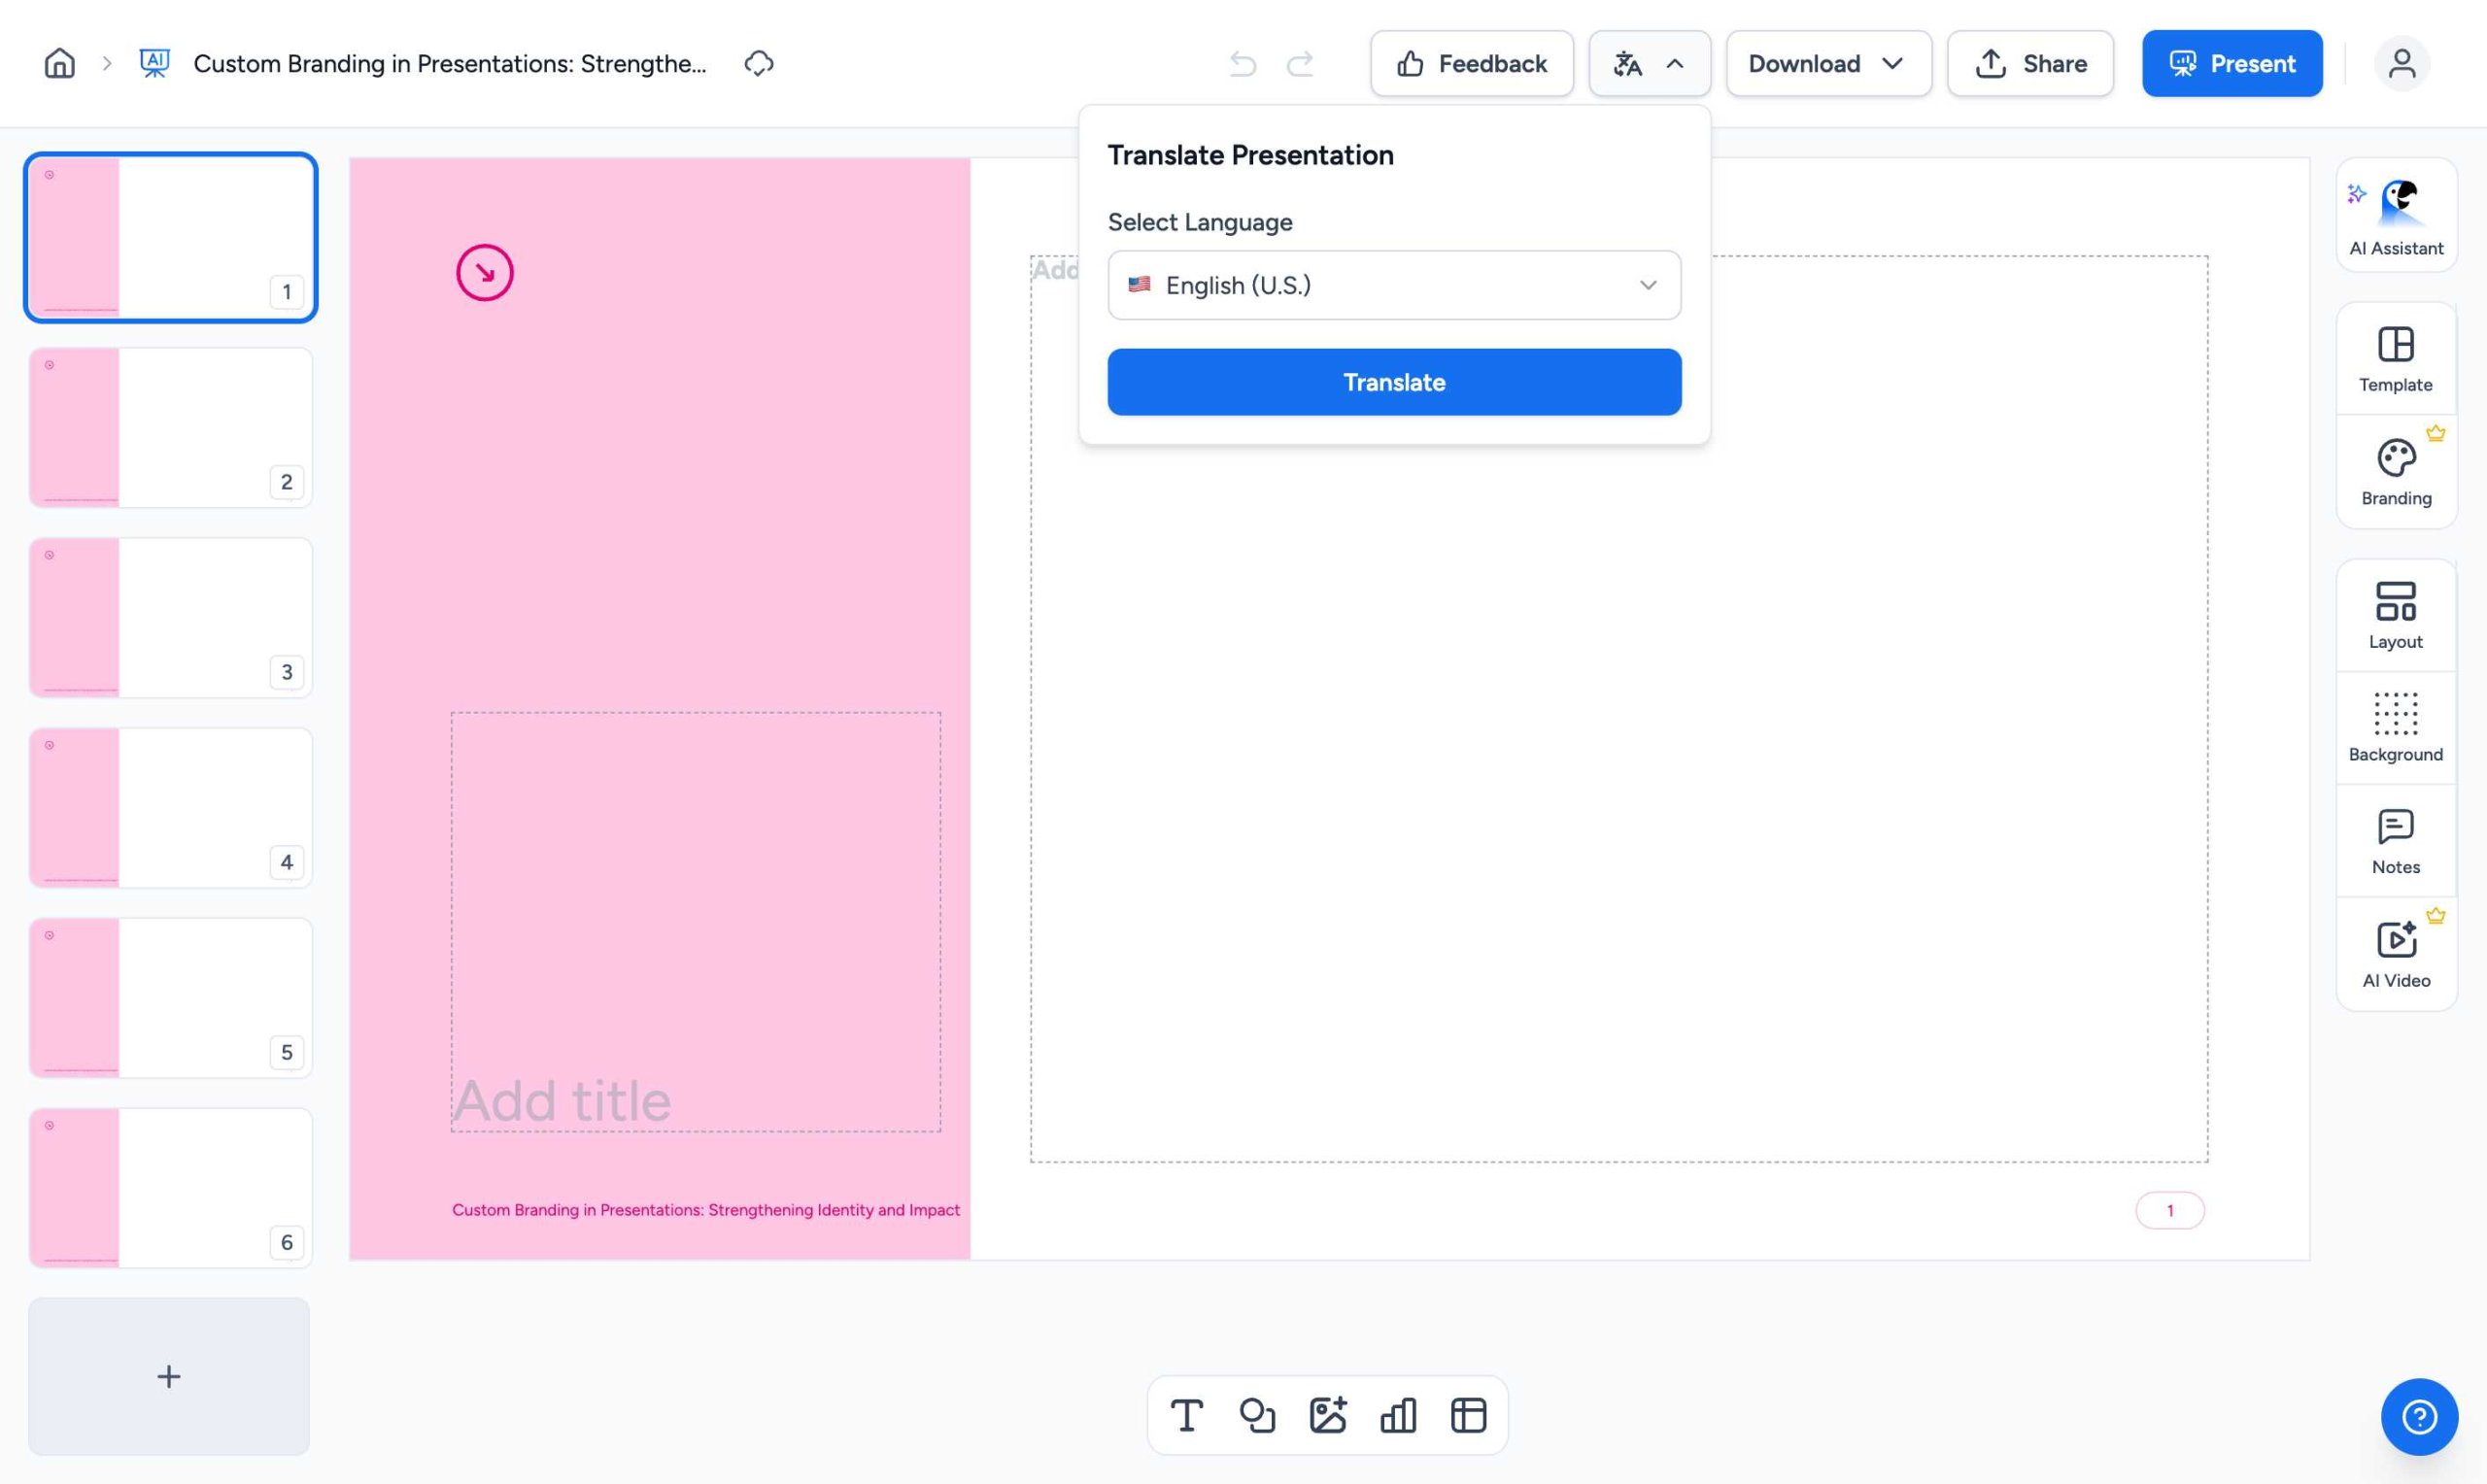Collapse the translate popover with the chevron

click(1674, 63)
